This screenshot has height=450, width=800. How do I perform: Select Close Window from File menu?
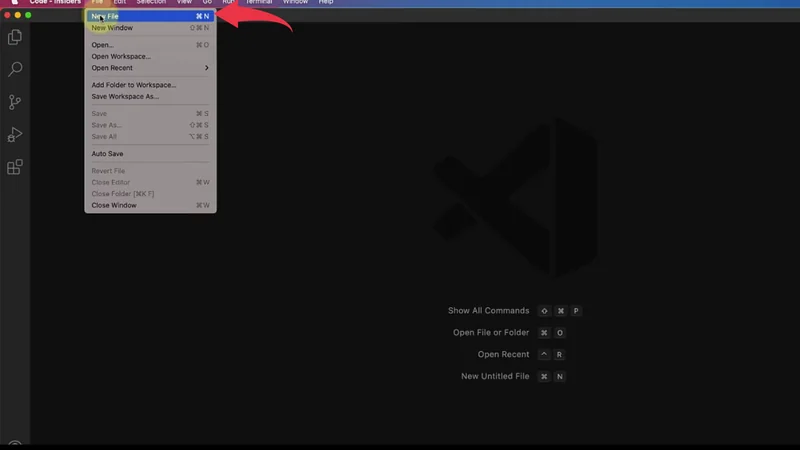(x=114, y=205)
